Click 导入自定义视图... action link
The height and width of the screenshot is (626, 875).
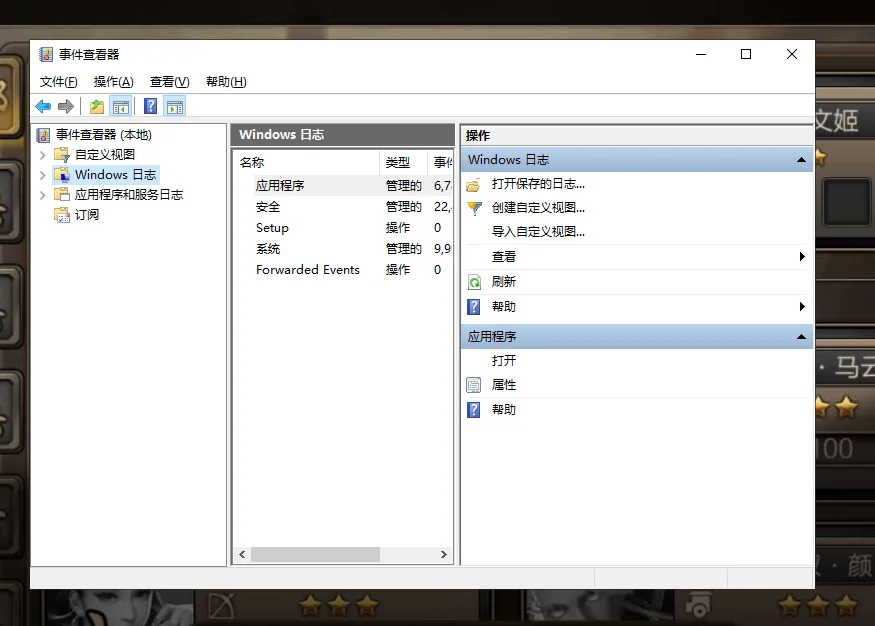pyautogui.click(x=538, y=232)
